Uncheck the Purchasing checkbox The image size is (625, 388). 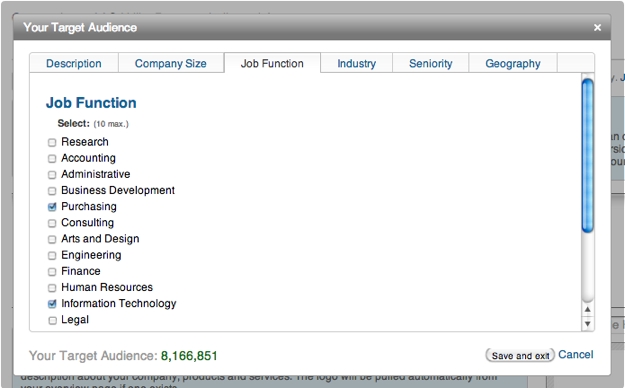pos(52,207)
